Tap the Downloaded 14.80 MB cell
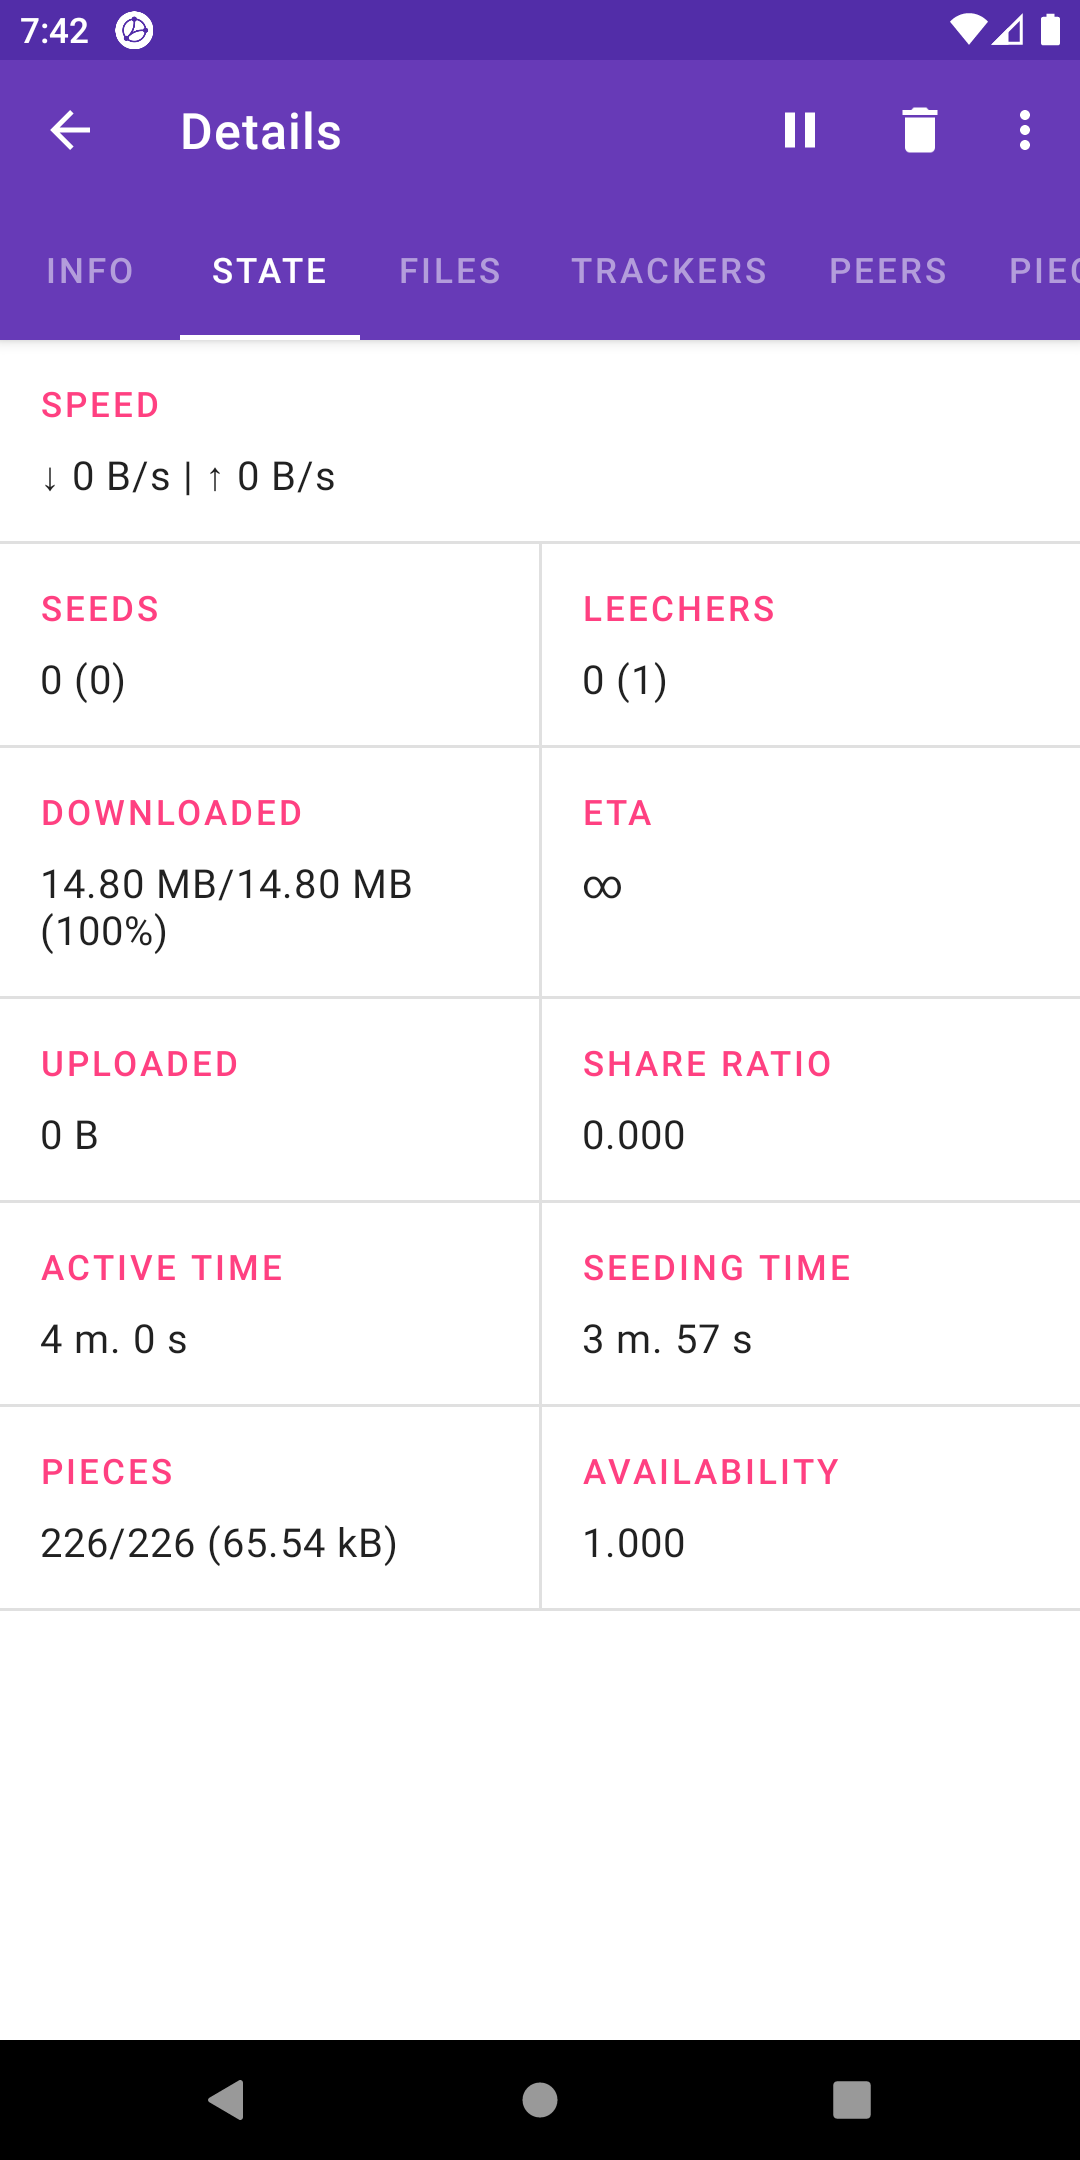This screenshot has height=2160, width=1080. 270,872
